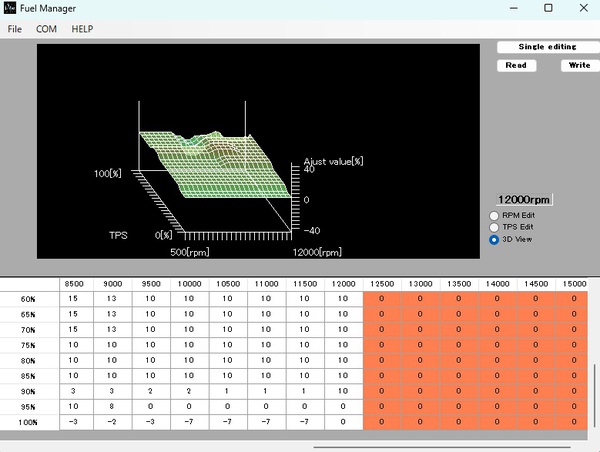Click the Read button
This screenshot has width=600, height=452.
[516, 65]
